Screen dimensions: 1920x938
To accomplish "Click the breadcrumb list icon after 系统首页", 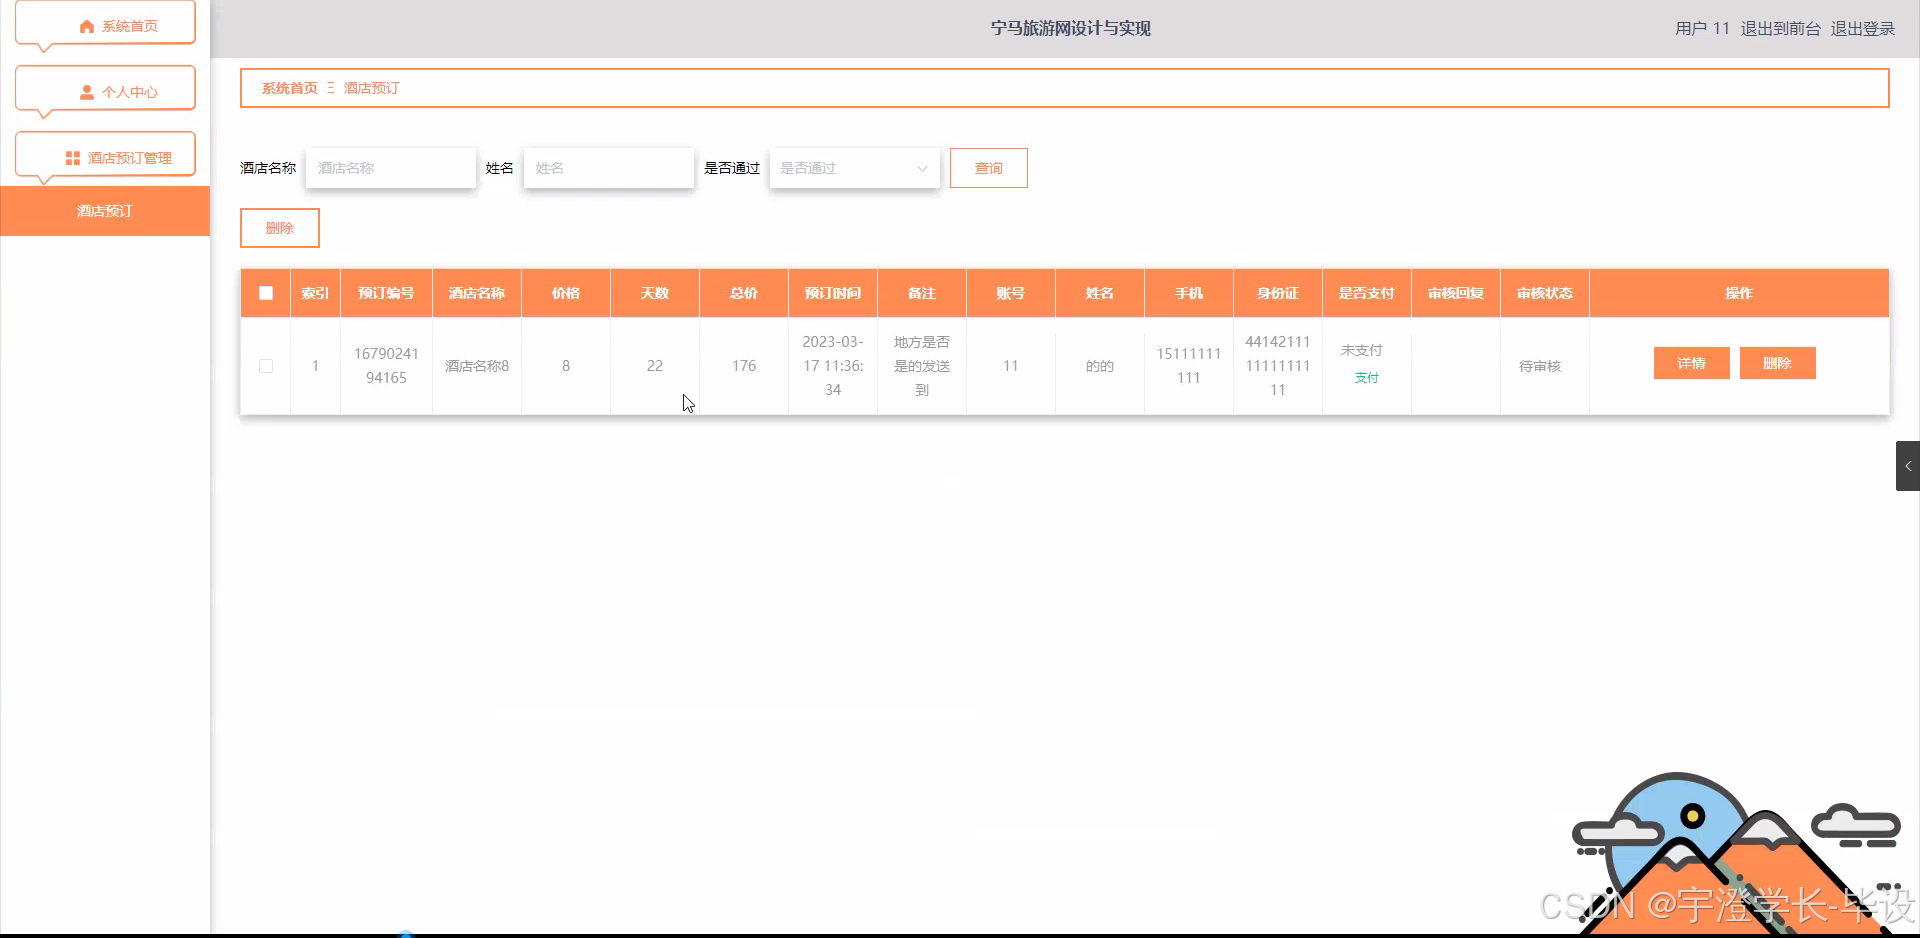I will 329,88.
